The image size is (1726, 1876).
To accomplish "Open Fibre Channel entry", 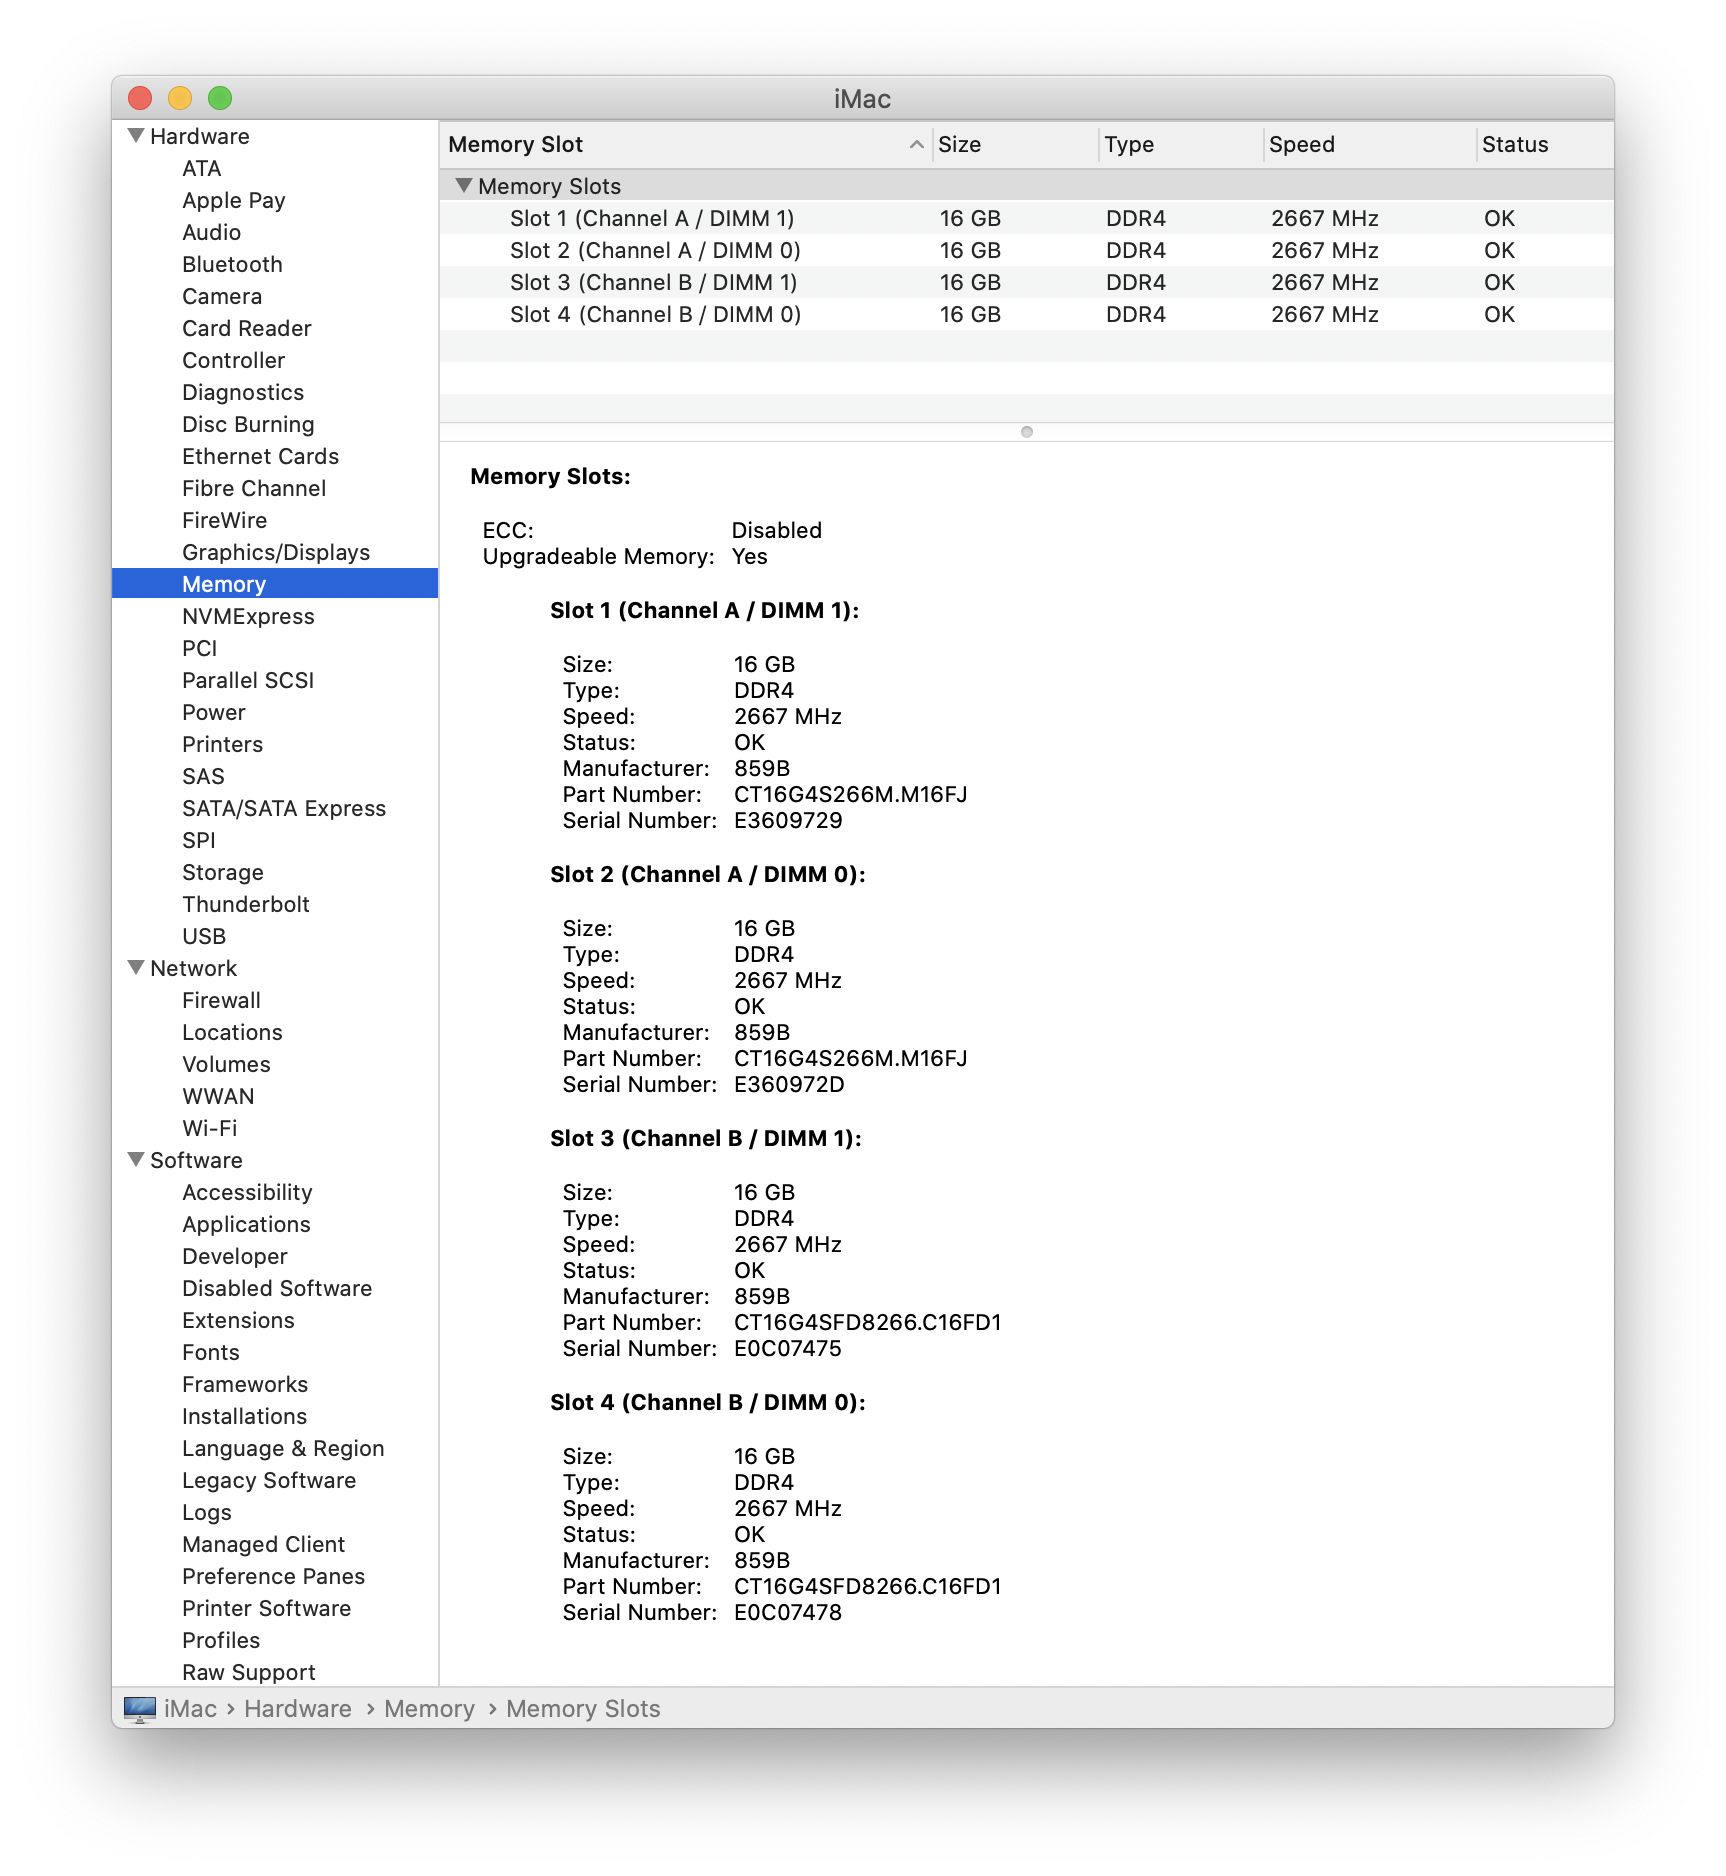I will [x=254, y=488].
